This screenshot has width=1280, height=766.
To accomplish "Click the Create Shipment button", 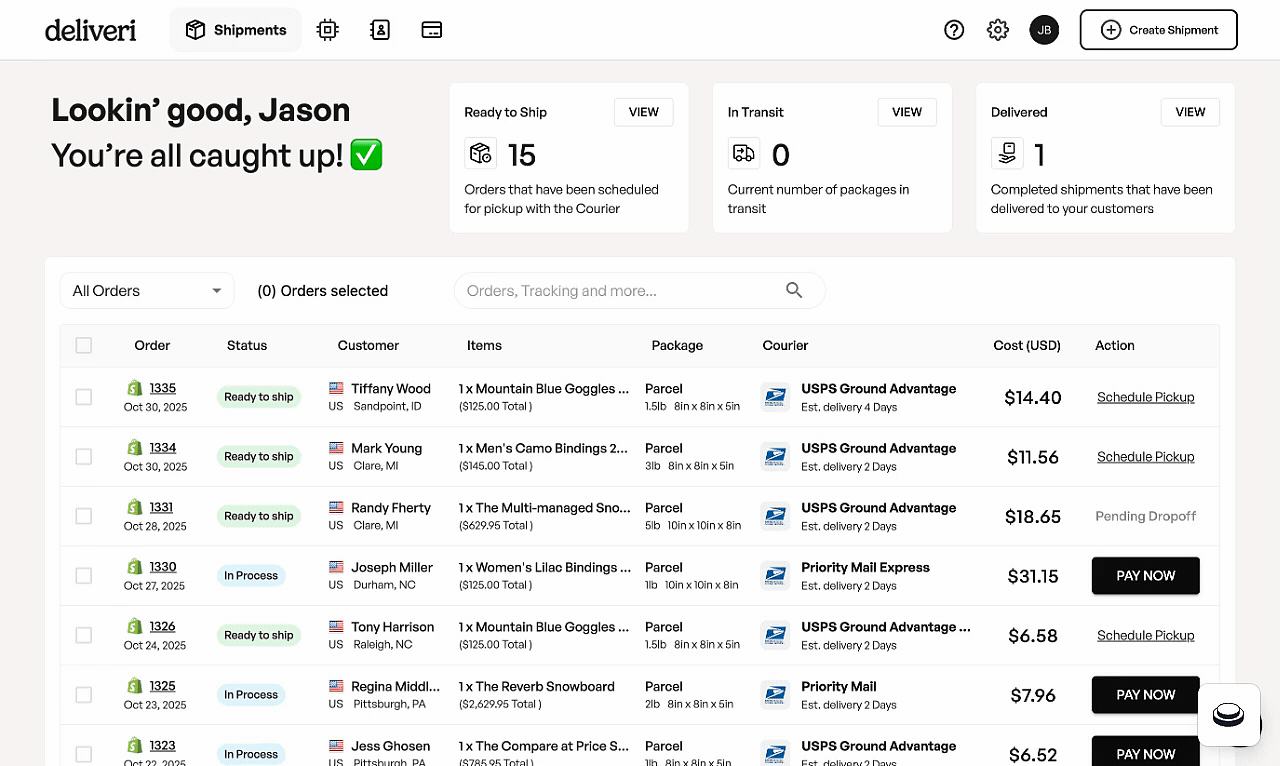I will pyautogui.click(x=1159, y=30).
